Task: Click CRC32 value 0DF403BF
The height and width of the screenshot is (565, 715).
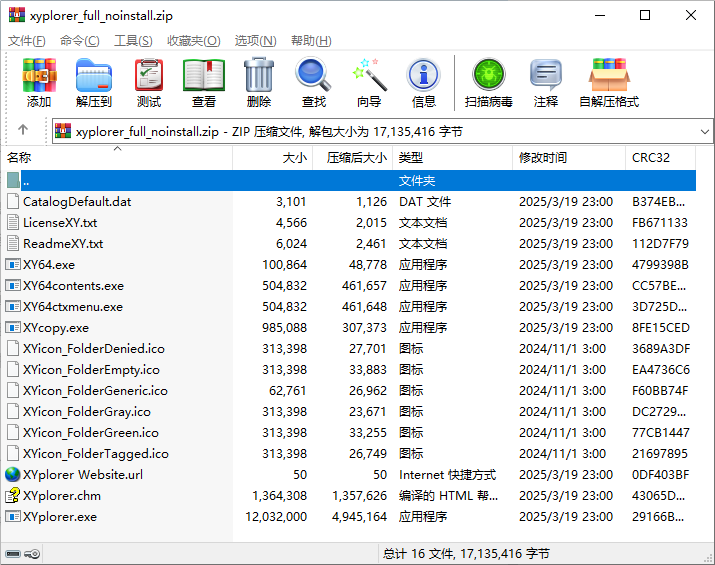Action: pyautogui.click(x=660, y=475)
